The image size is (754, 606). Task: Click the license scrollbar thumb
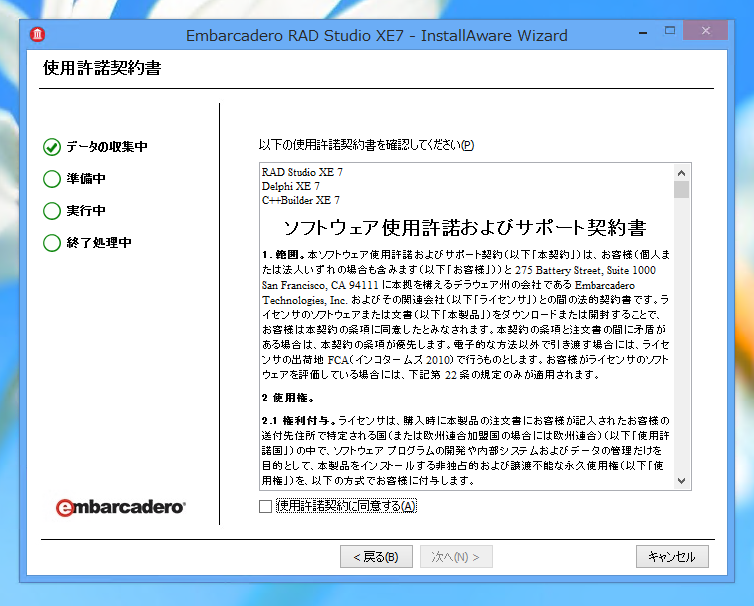681,189
